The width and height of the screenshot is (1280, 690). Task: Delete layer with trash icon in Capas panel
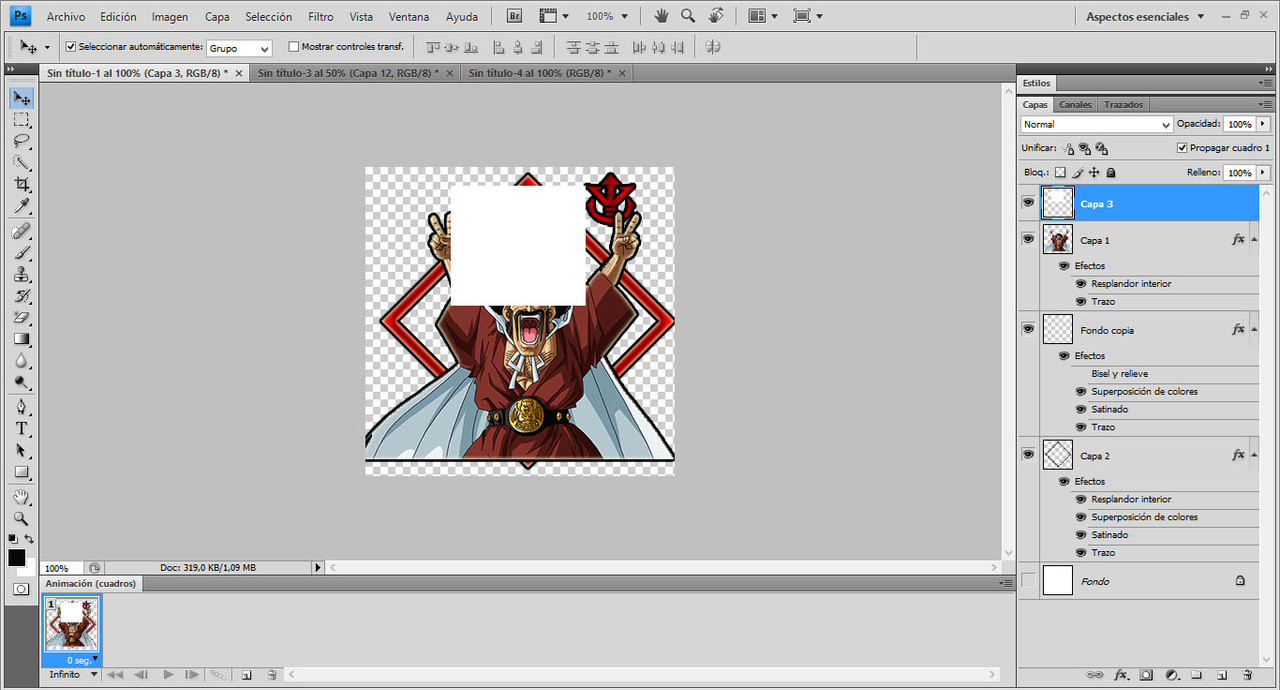pyautogui.click(x=1247, y=675)
